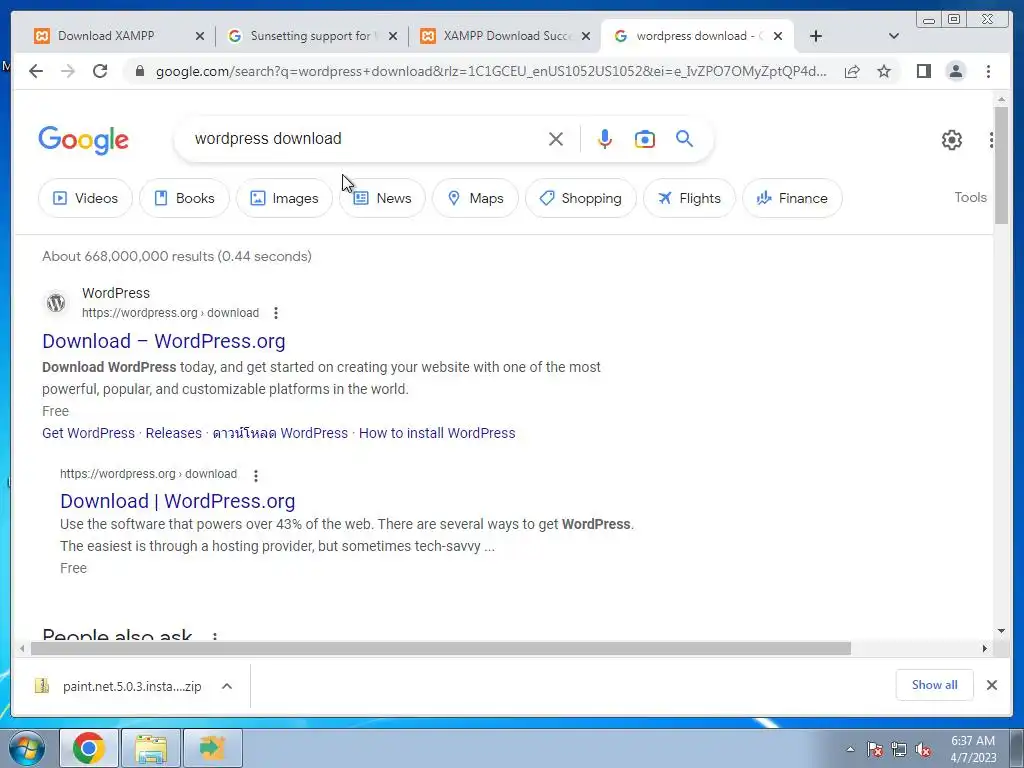View site information via the padlock icon
This screenshot has height=768, width=1024.
(x=139, y=71)
